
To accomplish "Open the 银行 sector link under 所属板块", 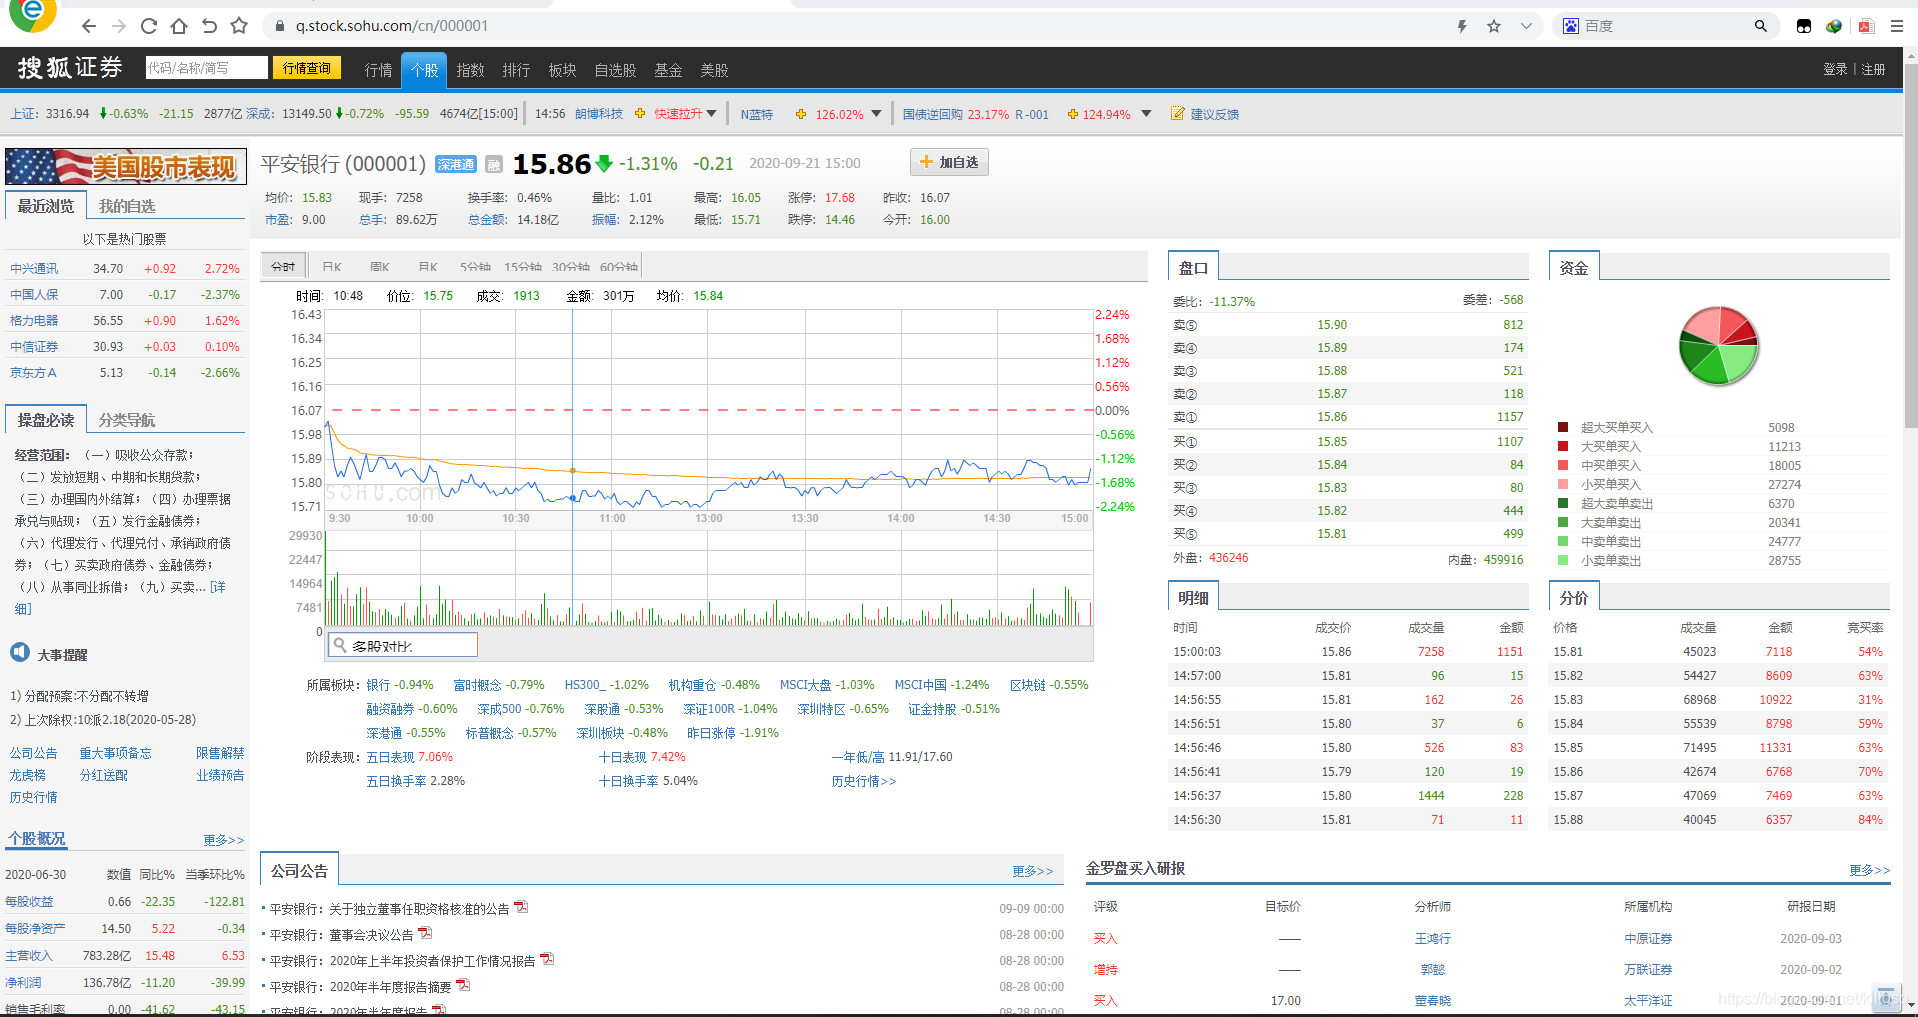I will click(378, 685).
